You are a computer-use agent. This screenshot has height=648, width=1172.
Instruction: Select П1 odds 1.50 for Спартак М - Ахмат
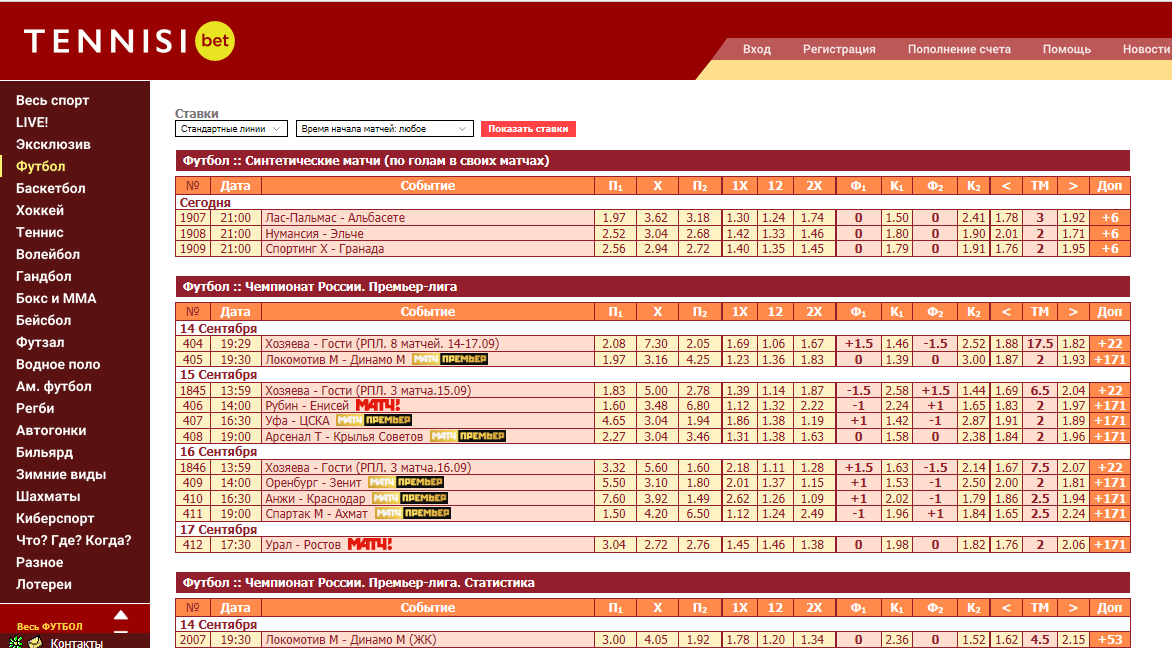pyautogui.click(x=614, y=513)
